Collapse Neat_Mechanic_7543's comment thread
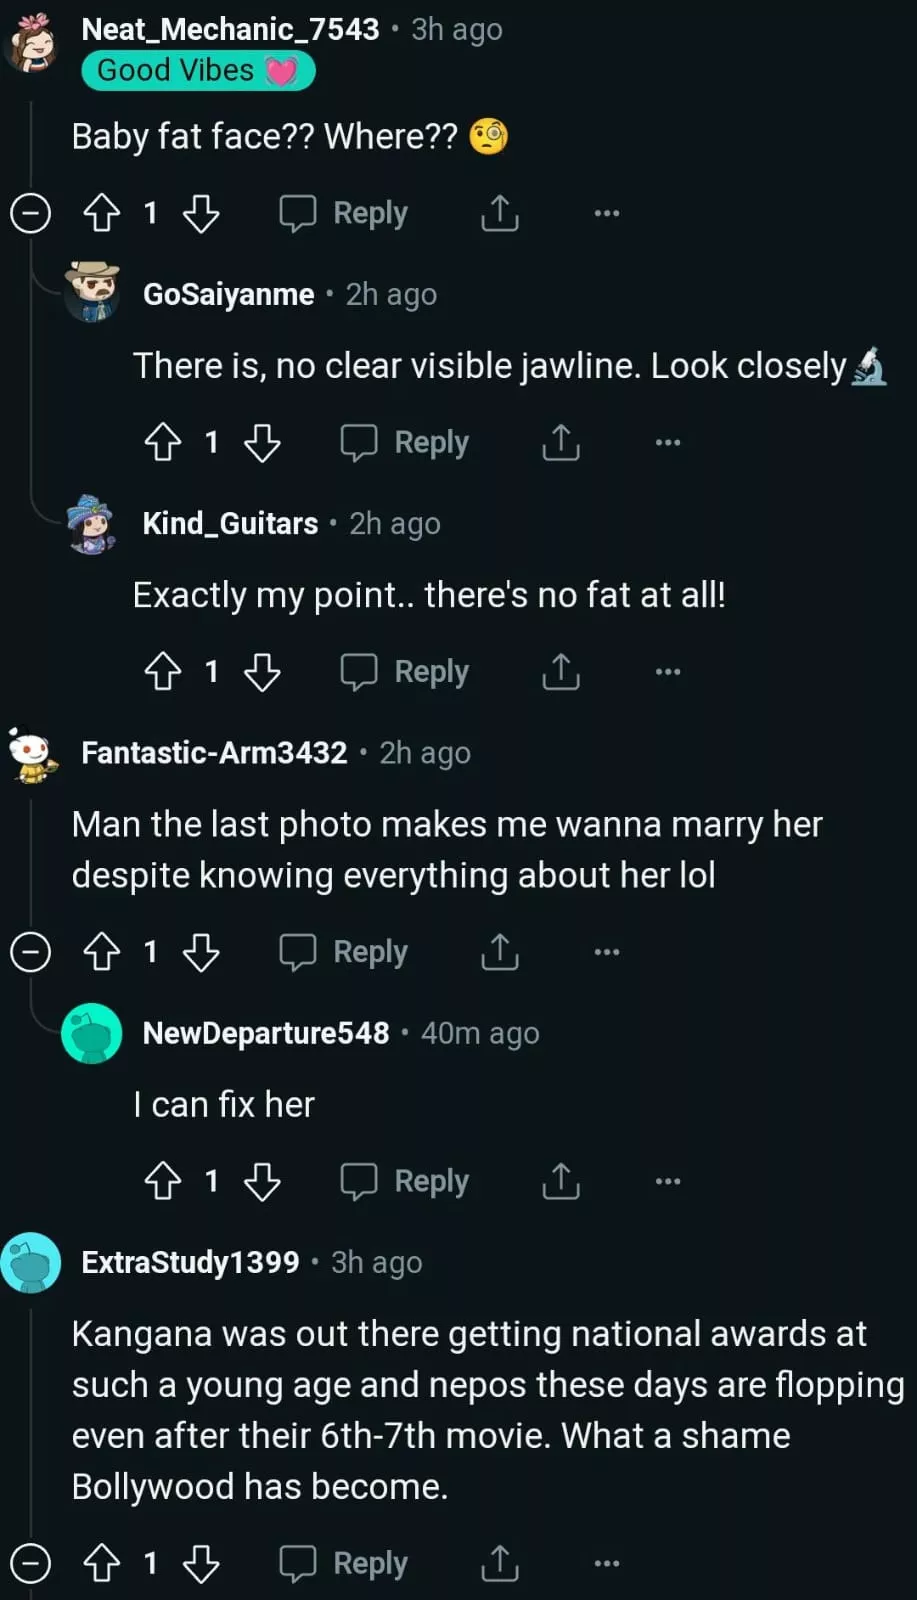917x1600 pixels. point(30,213)
